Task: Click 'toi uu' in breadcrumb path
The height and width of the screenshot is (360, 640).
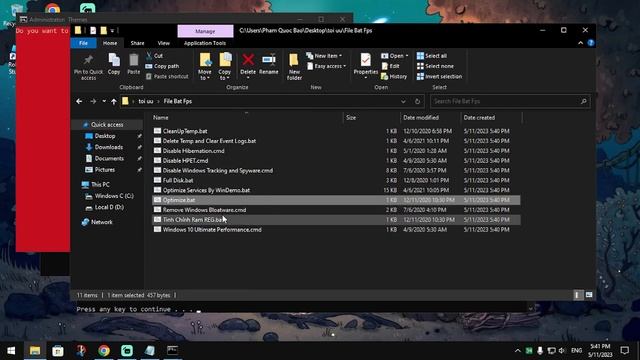Action: click(x=146, y=101)
